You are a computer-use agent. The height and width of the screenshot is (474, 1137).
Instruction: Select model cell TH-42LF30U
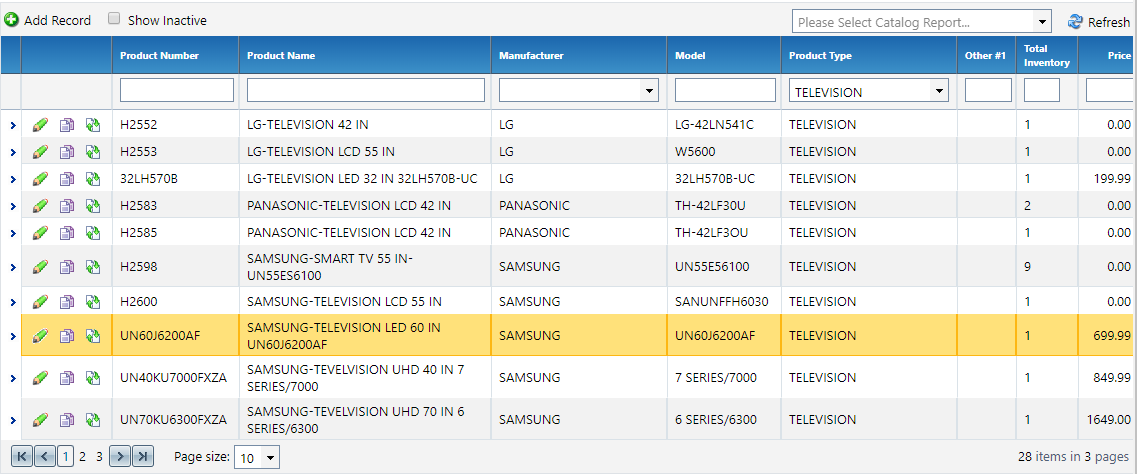[710, 206]
